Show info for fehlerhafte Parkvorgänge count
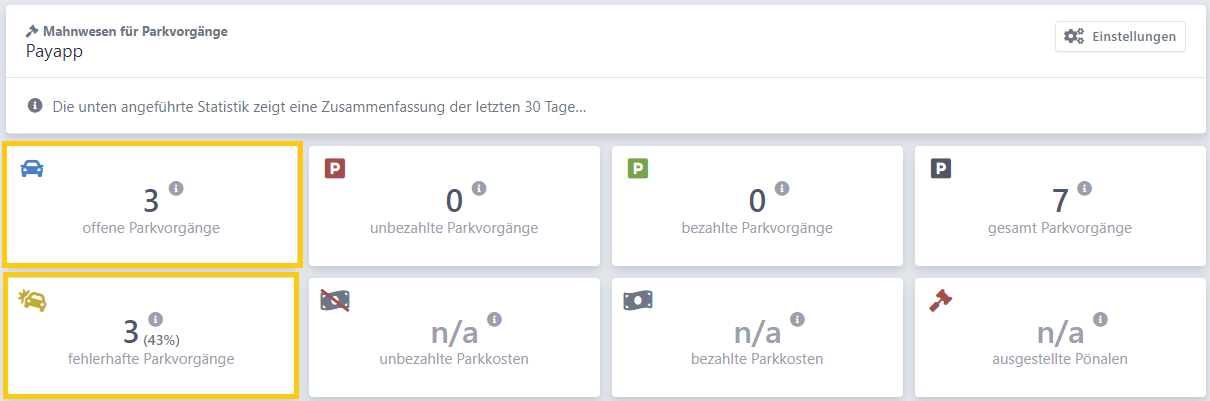 [155, 319]
